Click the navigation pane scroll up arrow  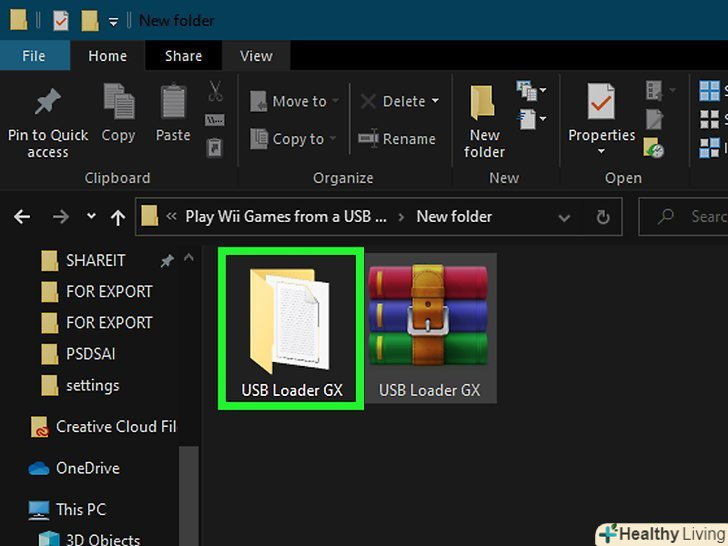tap(188, 257)
